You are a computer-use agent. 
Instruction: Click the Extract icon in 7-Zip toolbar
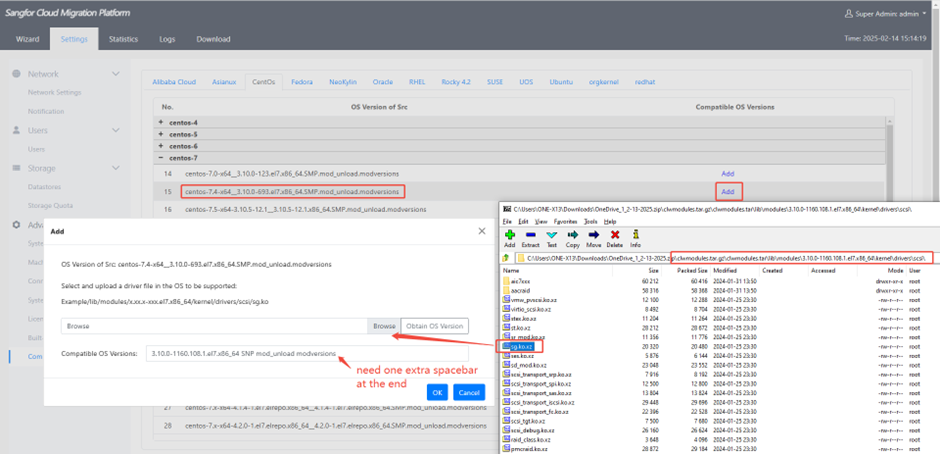tap(531, 235)
